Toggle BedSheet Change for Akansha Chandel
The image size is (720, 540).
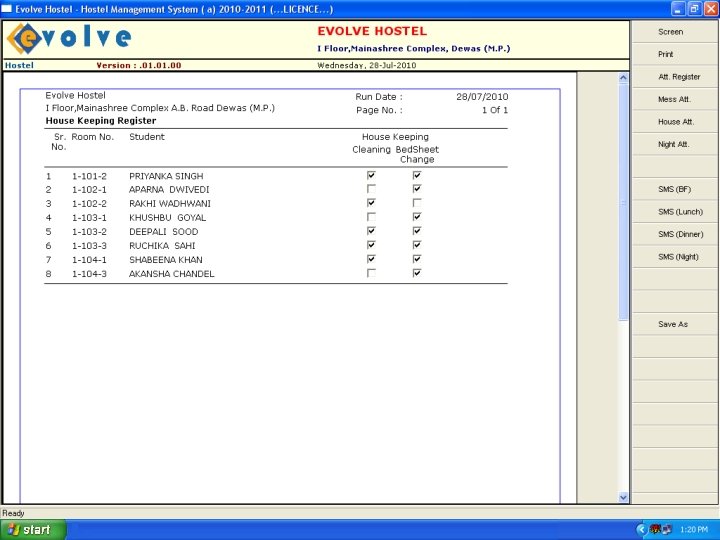pyautogui.click(x=416, y=273)
